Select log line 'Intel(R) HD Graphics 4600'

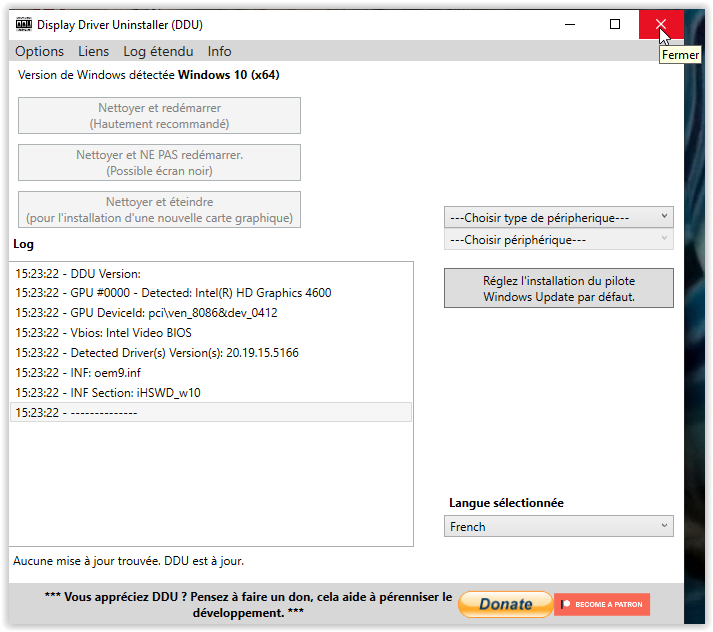click(211, 293)
